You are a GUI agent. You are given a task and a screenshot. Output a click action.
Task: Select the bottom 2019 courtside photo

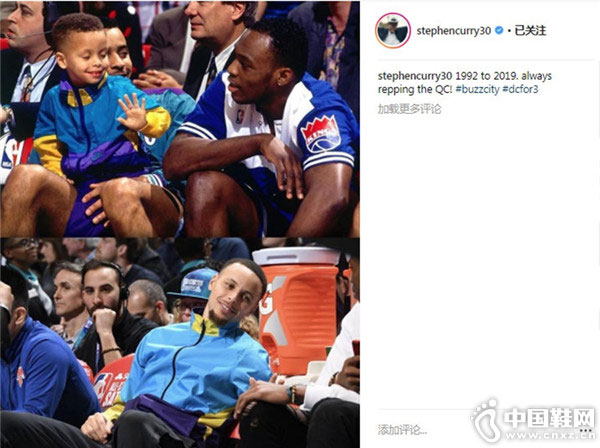point(180,342)
